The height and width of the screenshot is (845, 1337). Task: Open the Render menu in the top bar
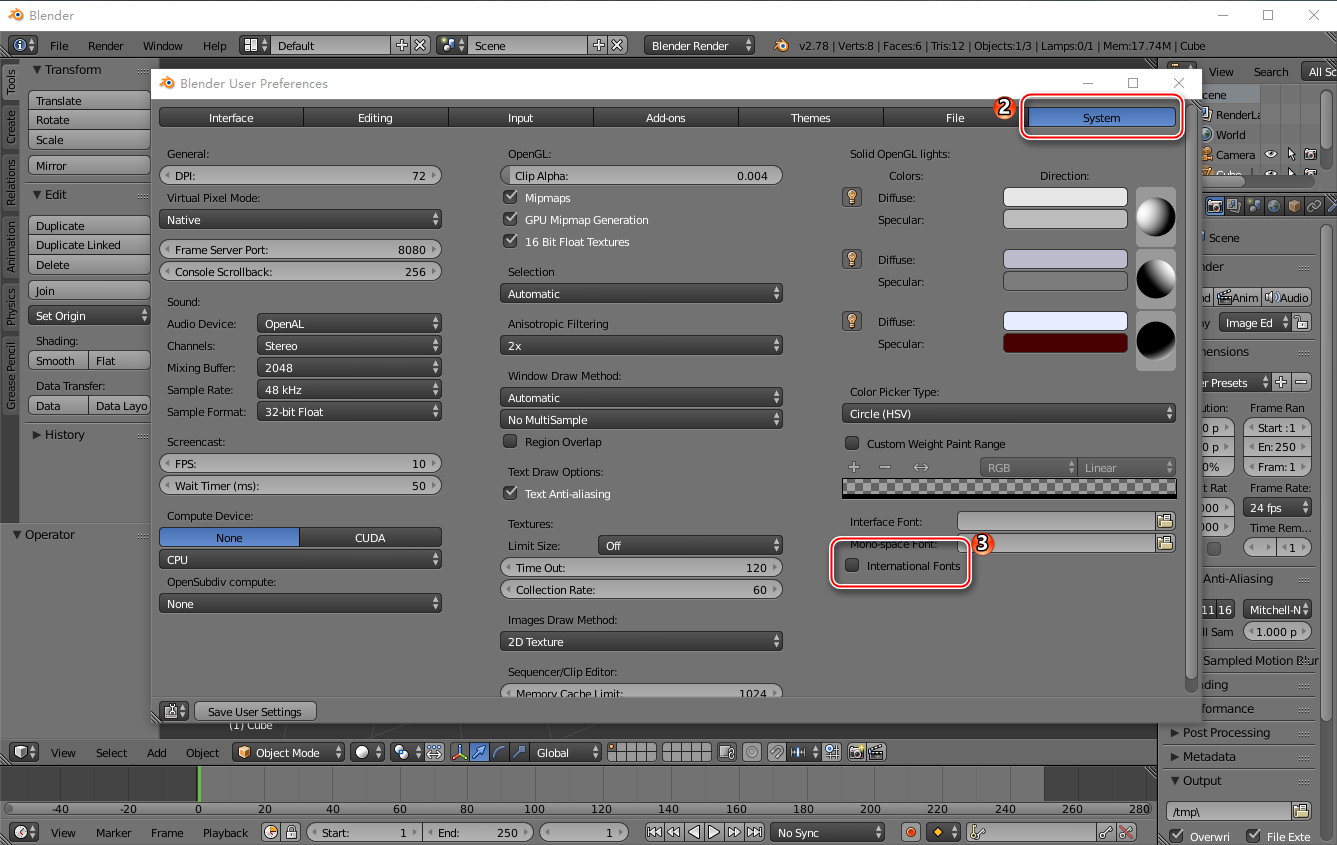(x=106, y=45)
